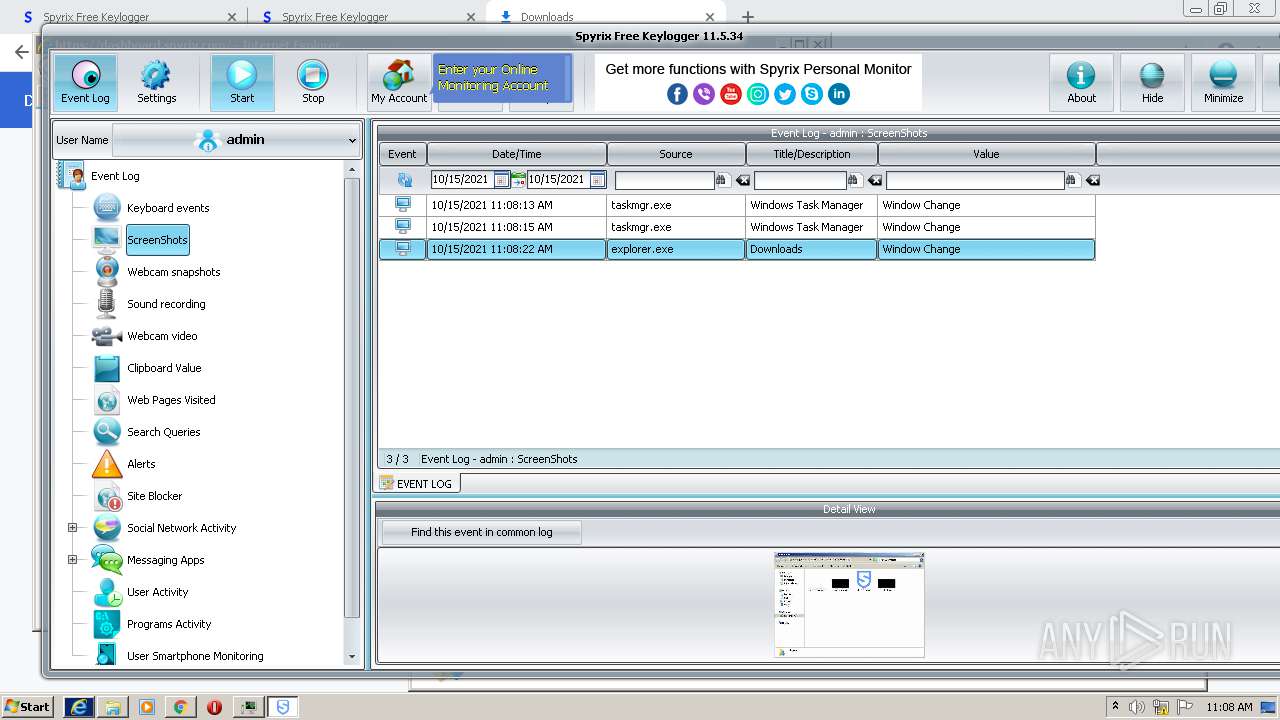Clear the Value filter field

pyautogui.click(x=1092, y=180)
